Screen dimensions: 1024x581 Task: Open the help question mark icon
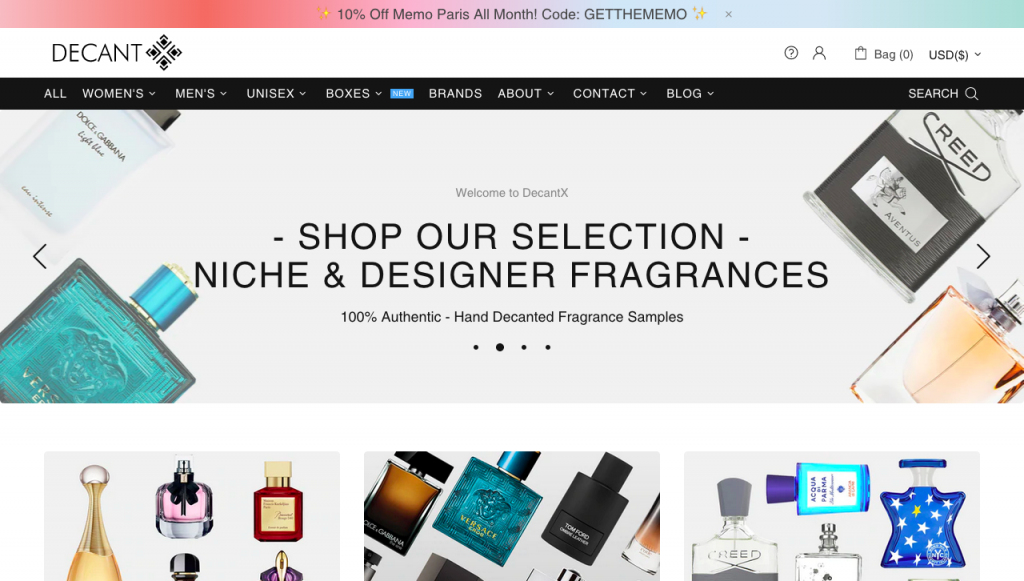pyautogui.click(x=791, y=53)
